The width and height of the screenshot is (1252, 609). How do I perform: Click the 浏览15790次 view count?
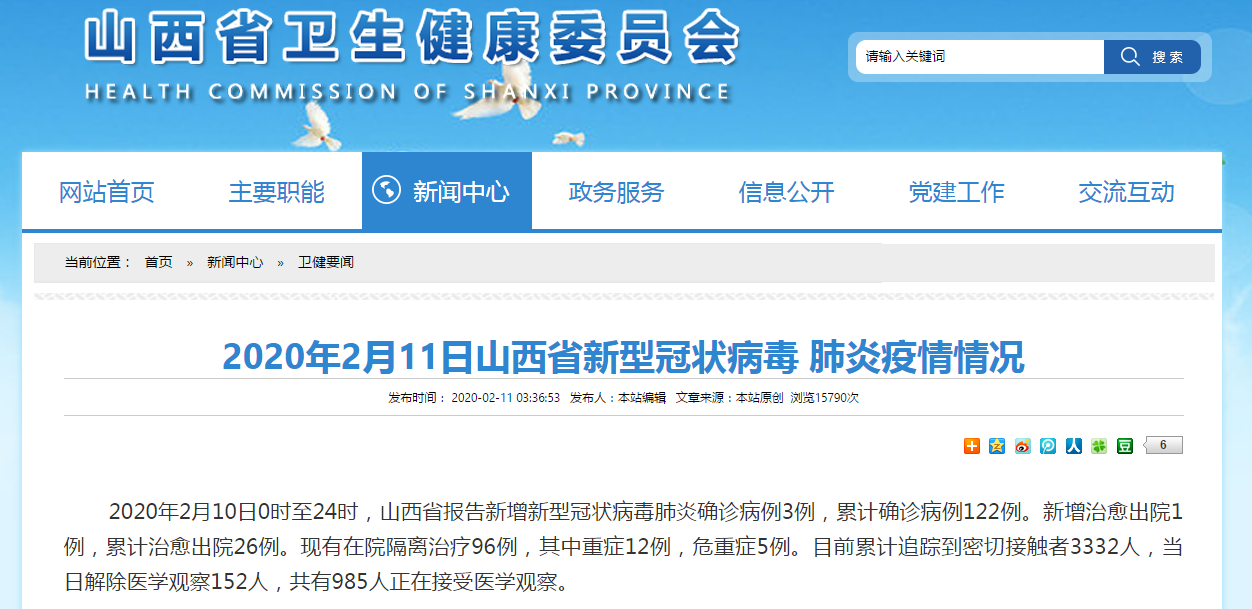825,397
